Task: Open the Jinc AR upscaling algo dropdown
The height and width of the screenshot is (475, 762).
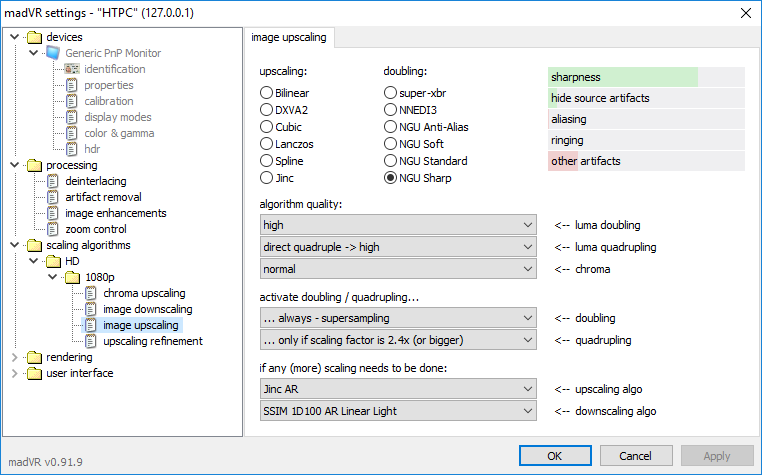Action: point(398,389)
